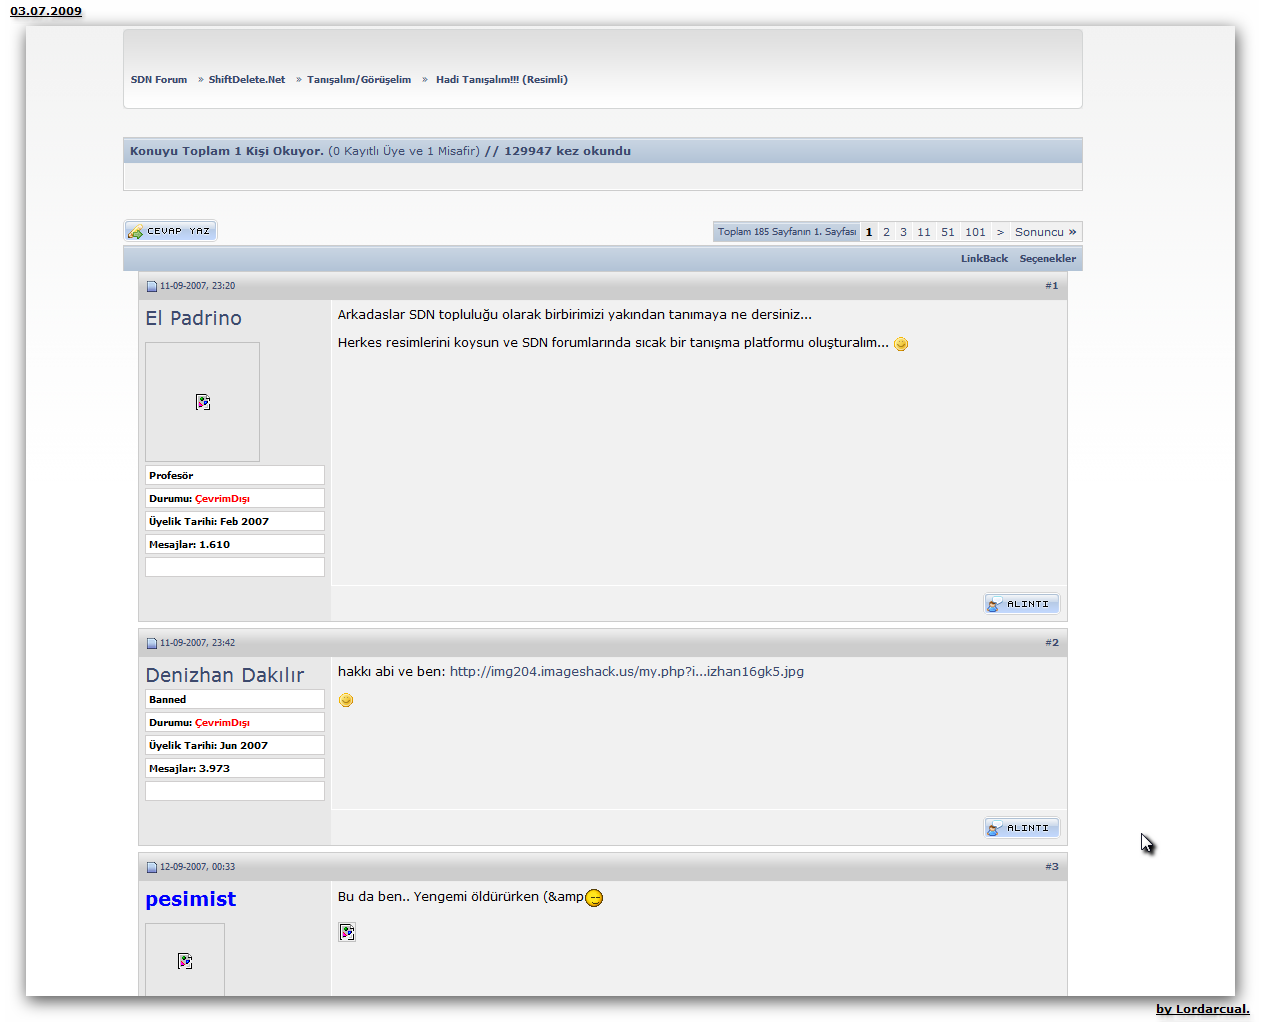Click broken attached image in pesimist's post

tap(347, 932)
